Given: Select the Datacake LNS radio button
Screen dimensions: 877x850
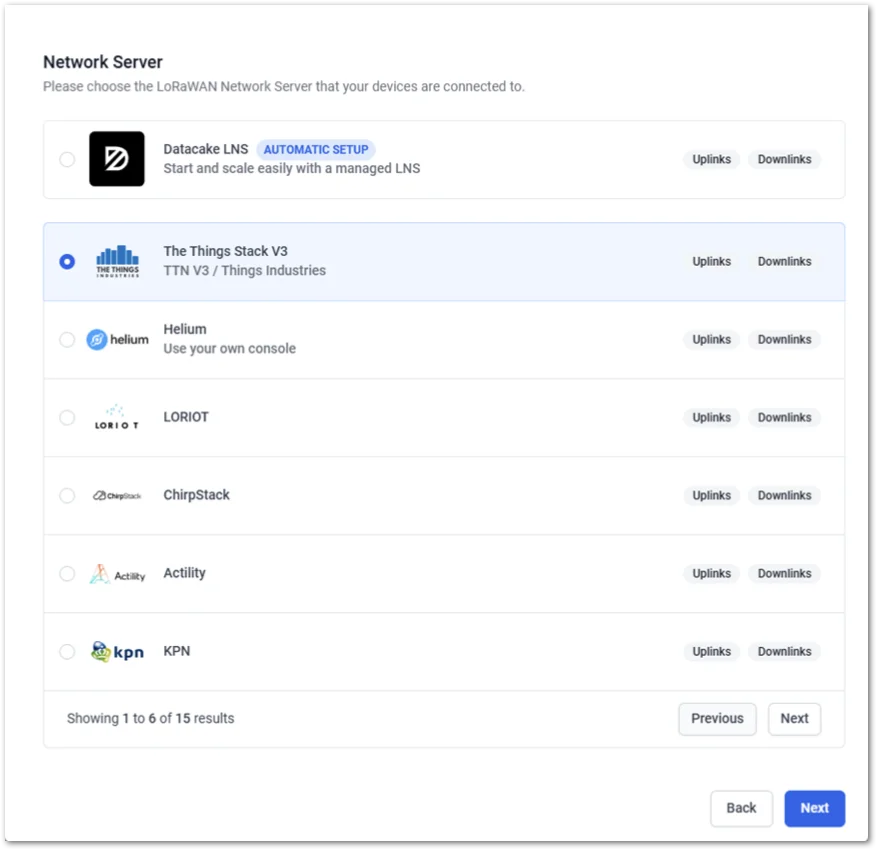Looking at the screenshot, I should click(67, 159).
